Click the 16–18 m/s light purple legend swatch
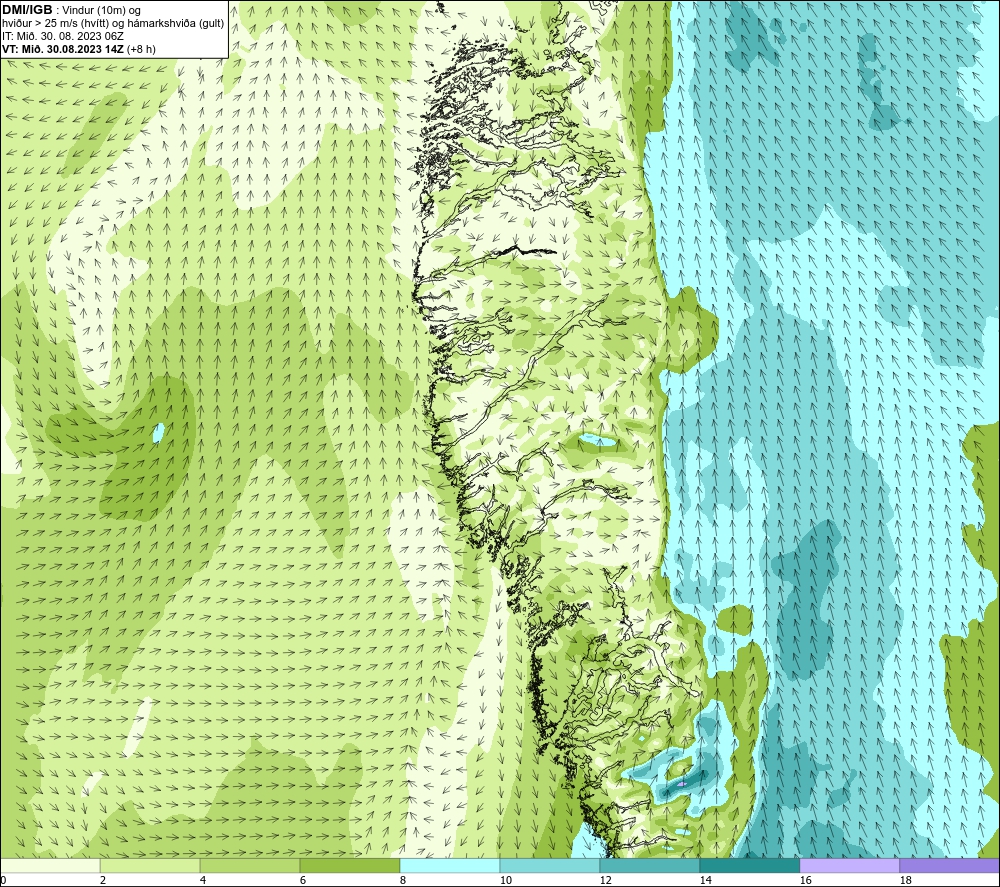Image resolution: width=1000 pixels, height=887 pixels. [x=849, y=865]
